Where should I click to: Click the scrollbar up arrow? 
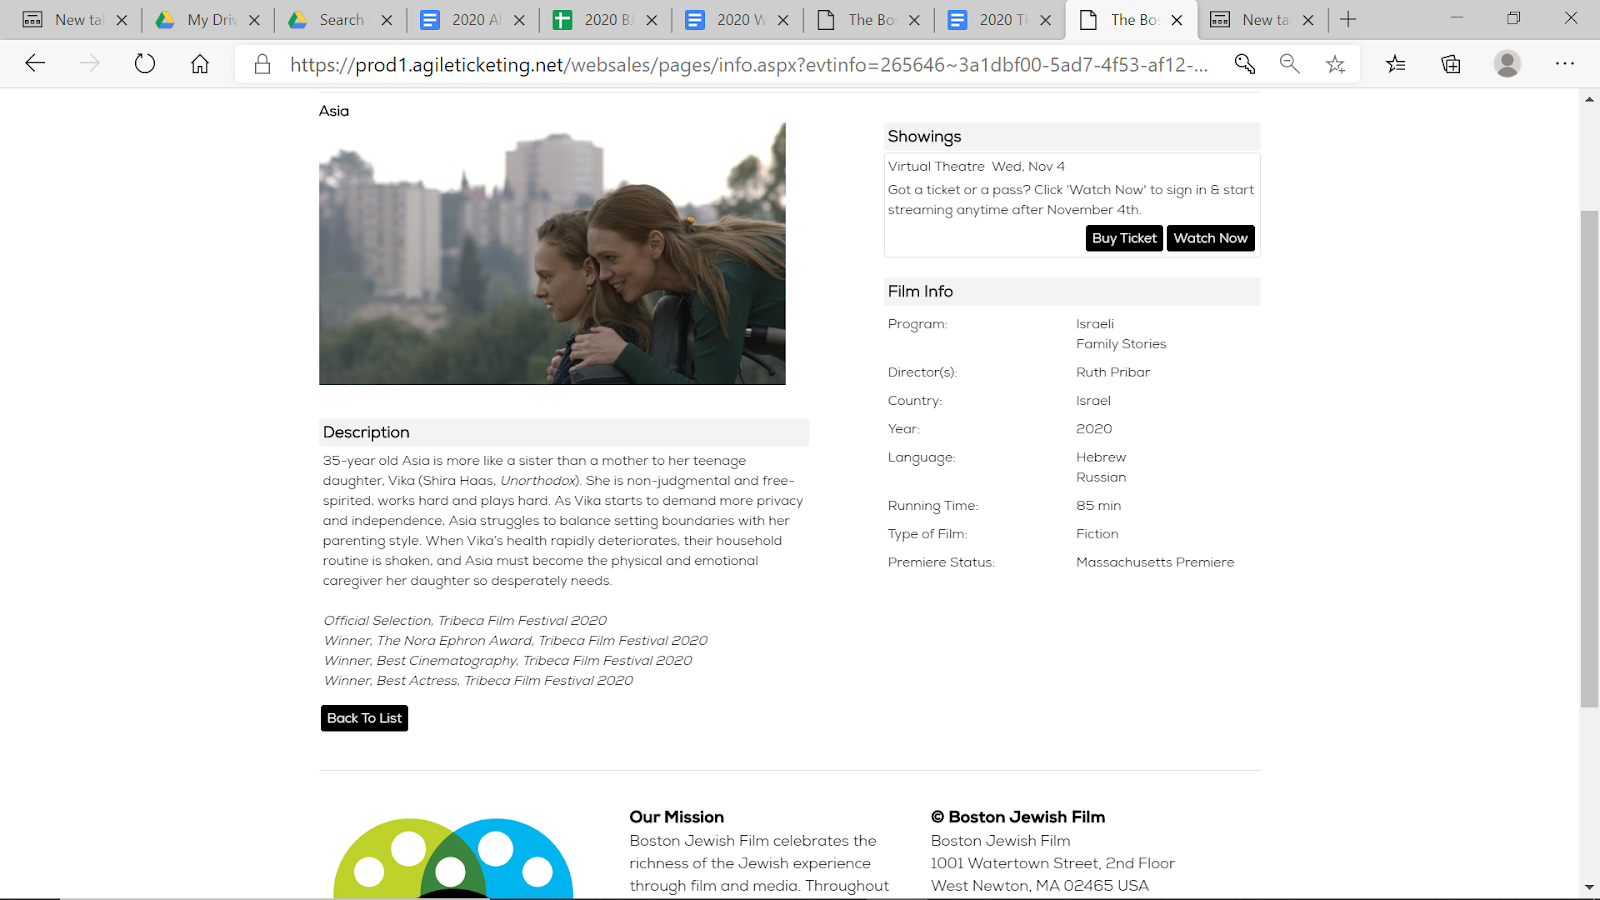[1589, 99]
